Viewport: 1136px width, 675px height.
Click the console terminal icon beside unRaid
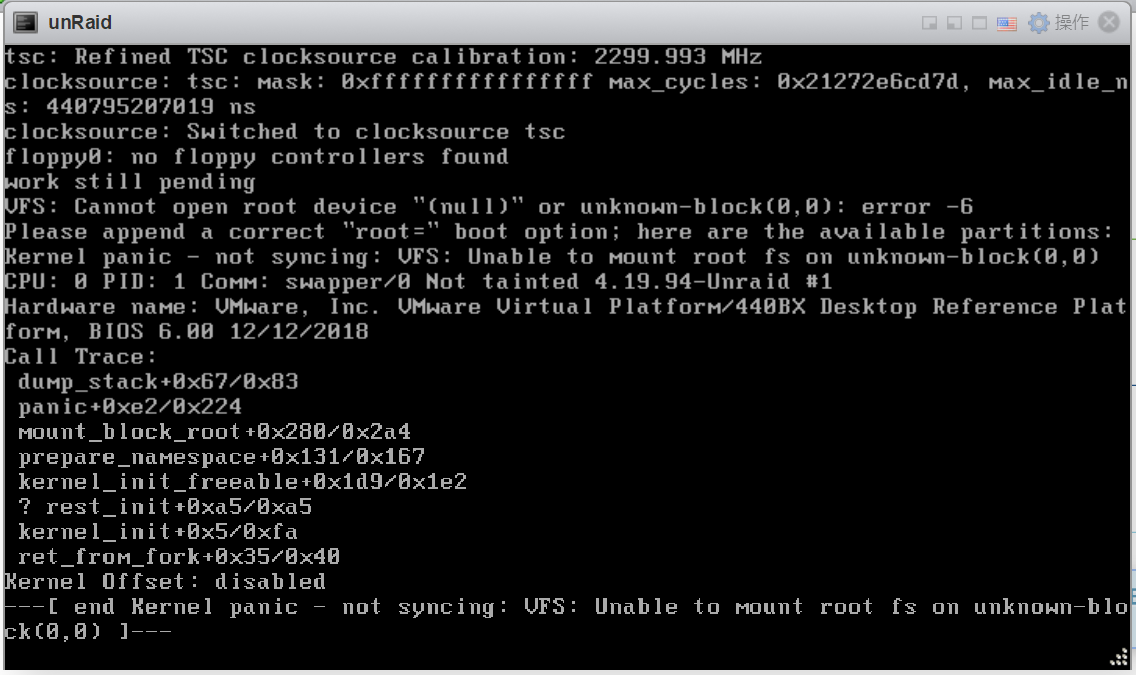[25, 22]
